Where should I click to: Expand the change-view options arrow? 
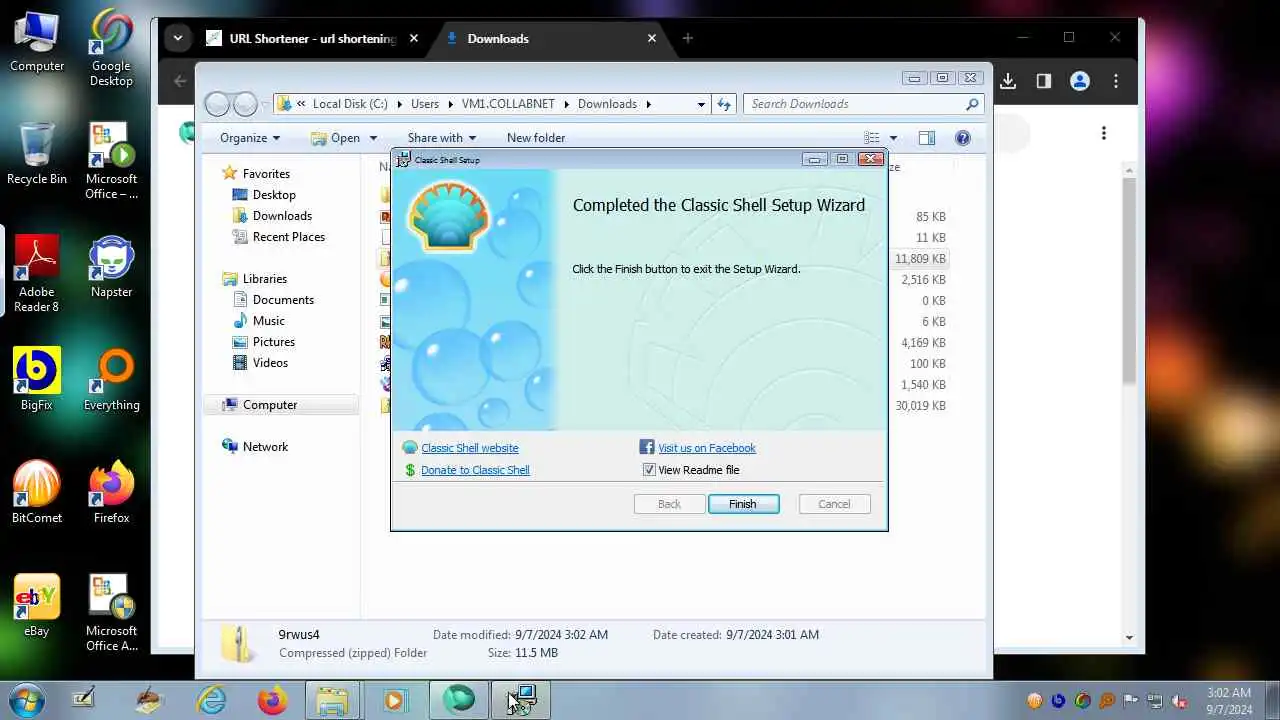pos(893,138)
